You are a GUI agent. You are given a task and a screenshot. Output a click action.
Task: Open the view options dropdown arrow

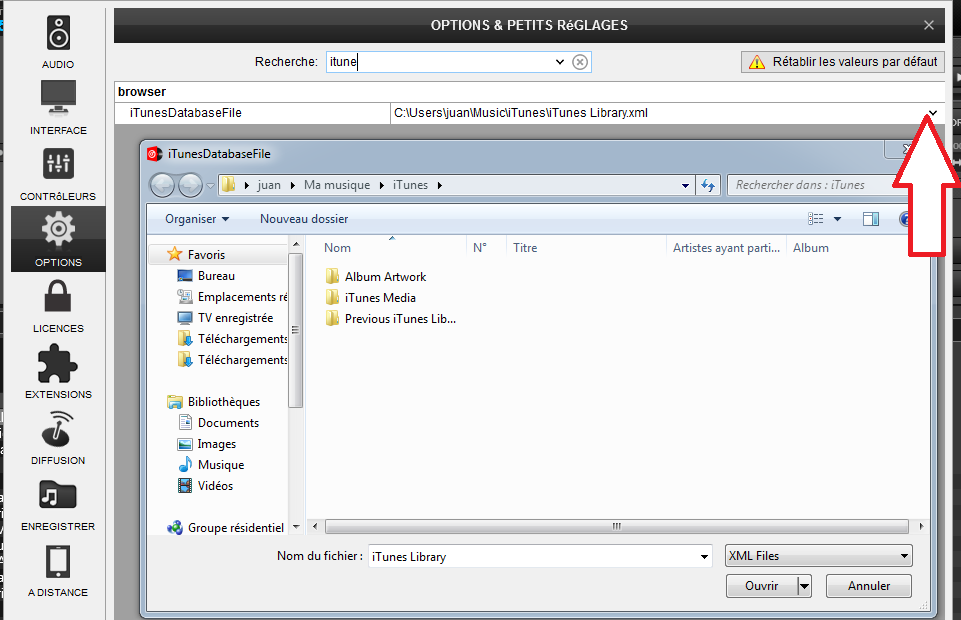tap(837, 219)
